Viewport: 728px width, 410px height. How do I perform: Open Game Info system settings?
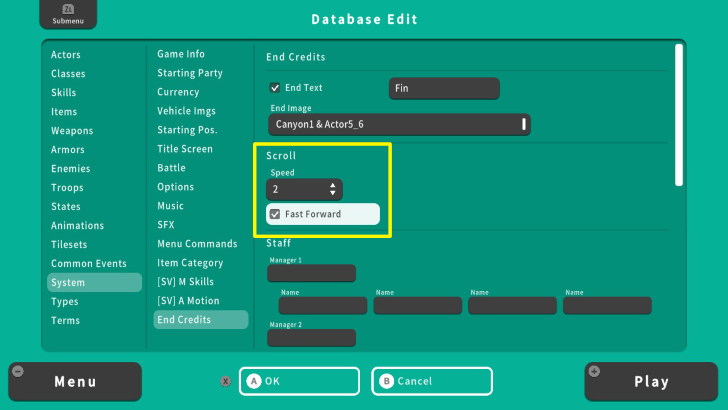coord(181,54)
